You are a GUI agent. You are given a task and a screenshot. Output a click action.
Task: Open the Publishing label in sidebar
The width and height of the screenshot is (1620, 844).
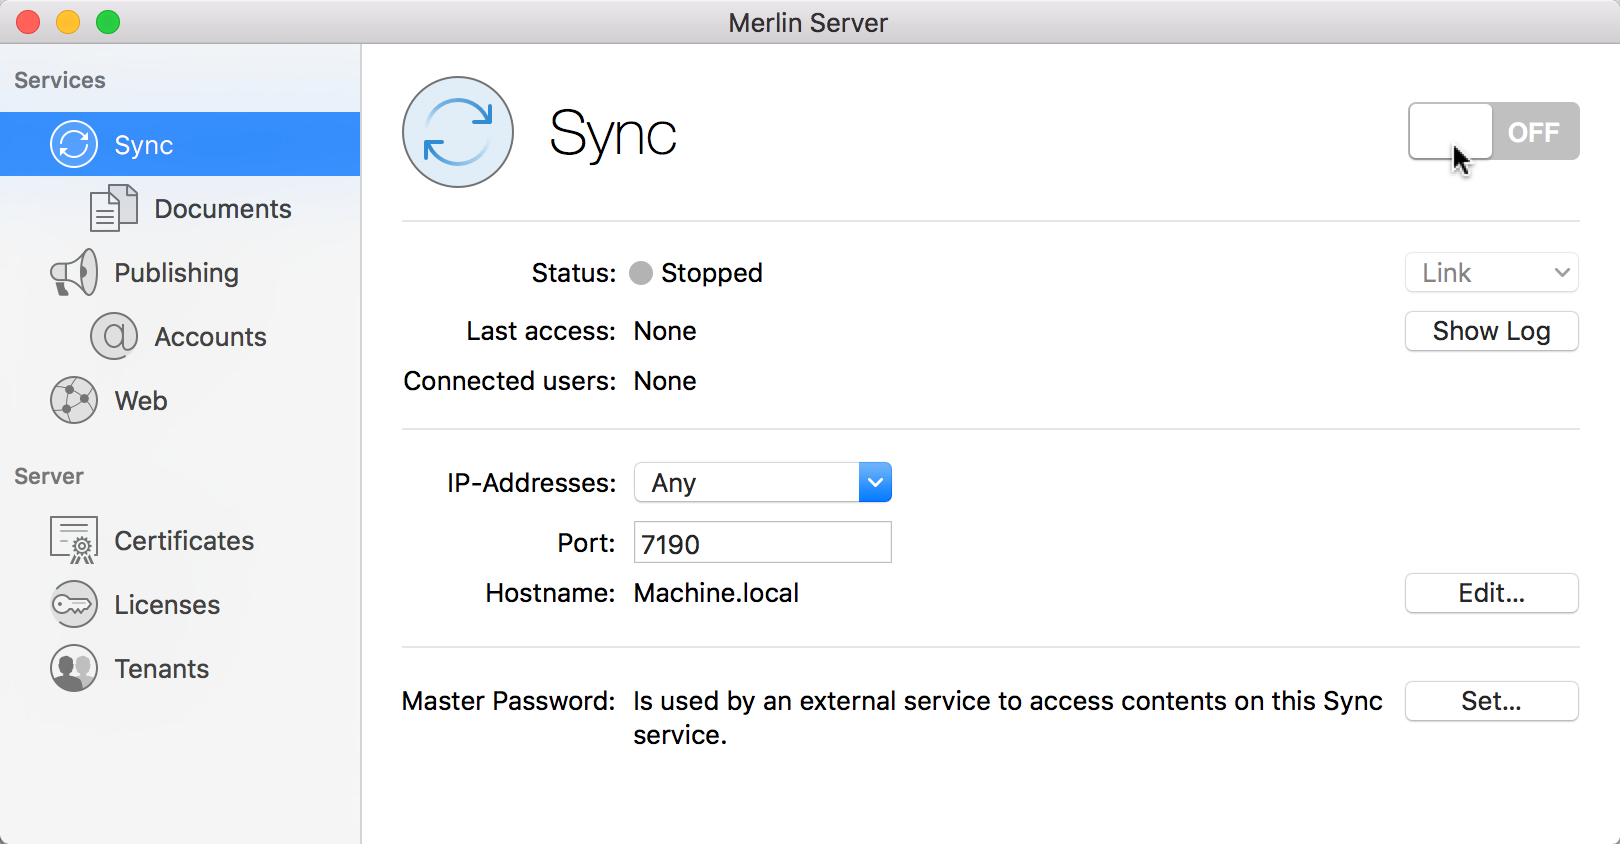(176, 273)
